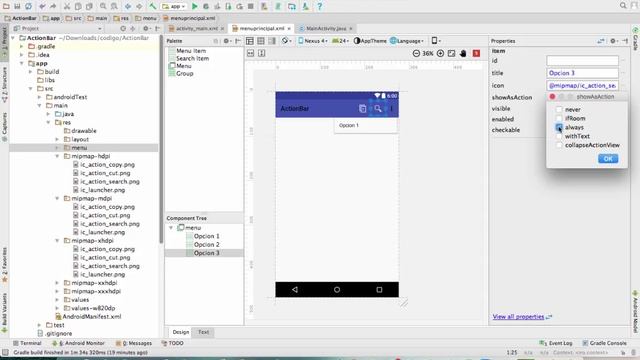The width and height of the screenshot is (640, 360).
Task: Click the red error indicator icon
Action: point(476,53)
